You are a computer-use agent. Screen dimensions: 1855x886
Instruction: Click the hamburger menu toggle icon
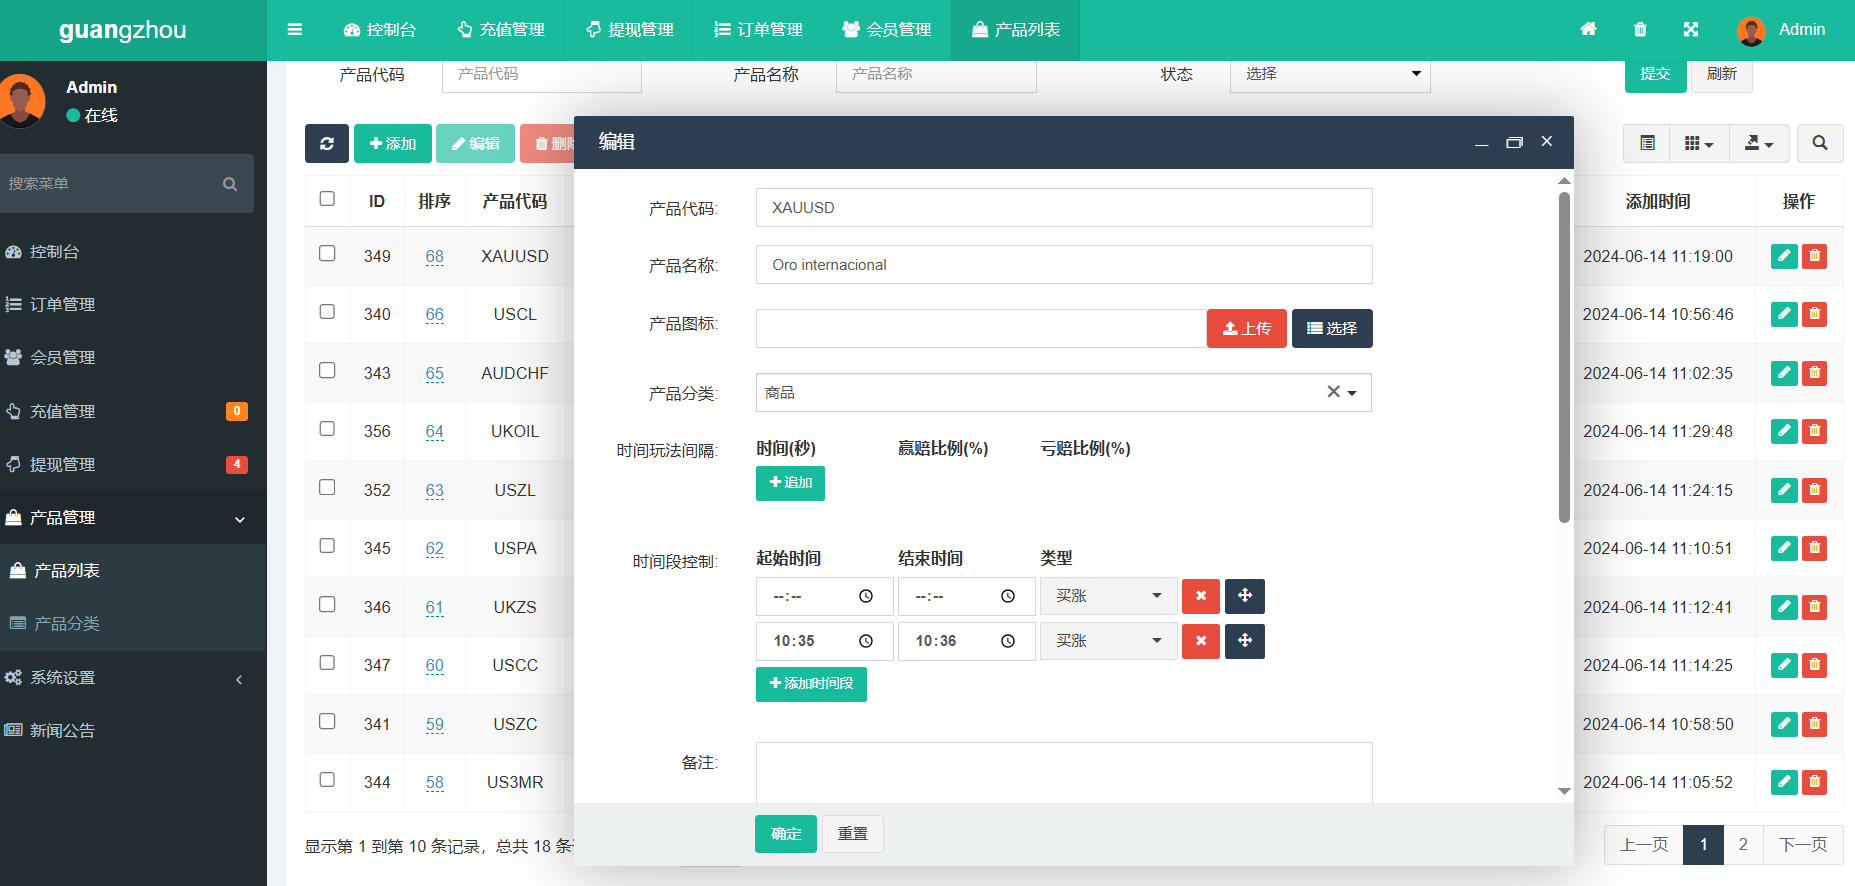pos(295,30)
